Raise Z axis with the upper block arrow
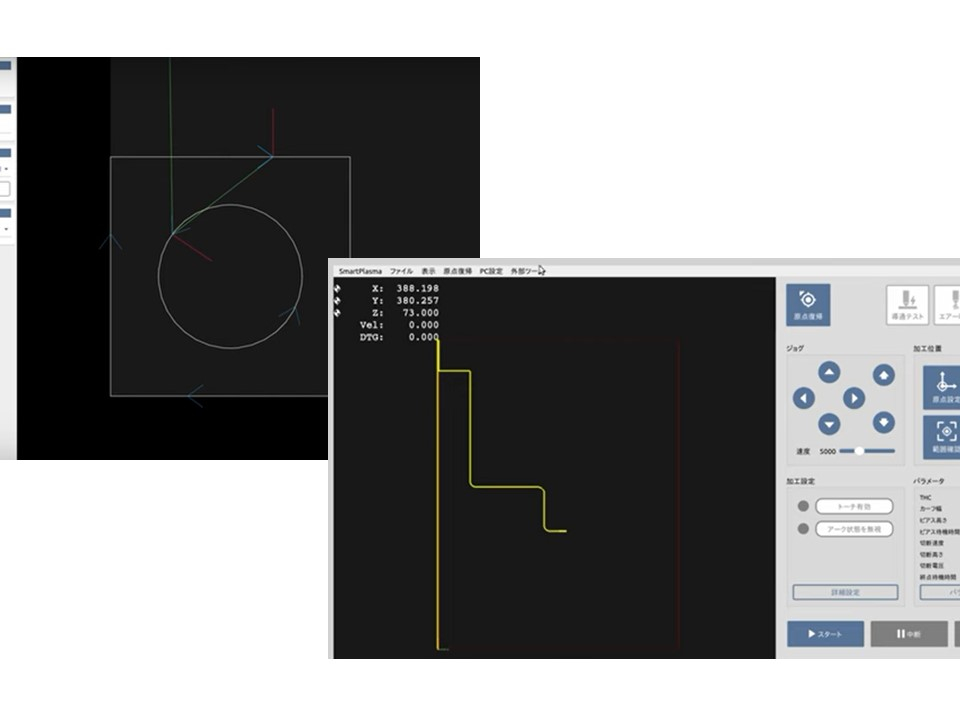 coord(883,375)
